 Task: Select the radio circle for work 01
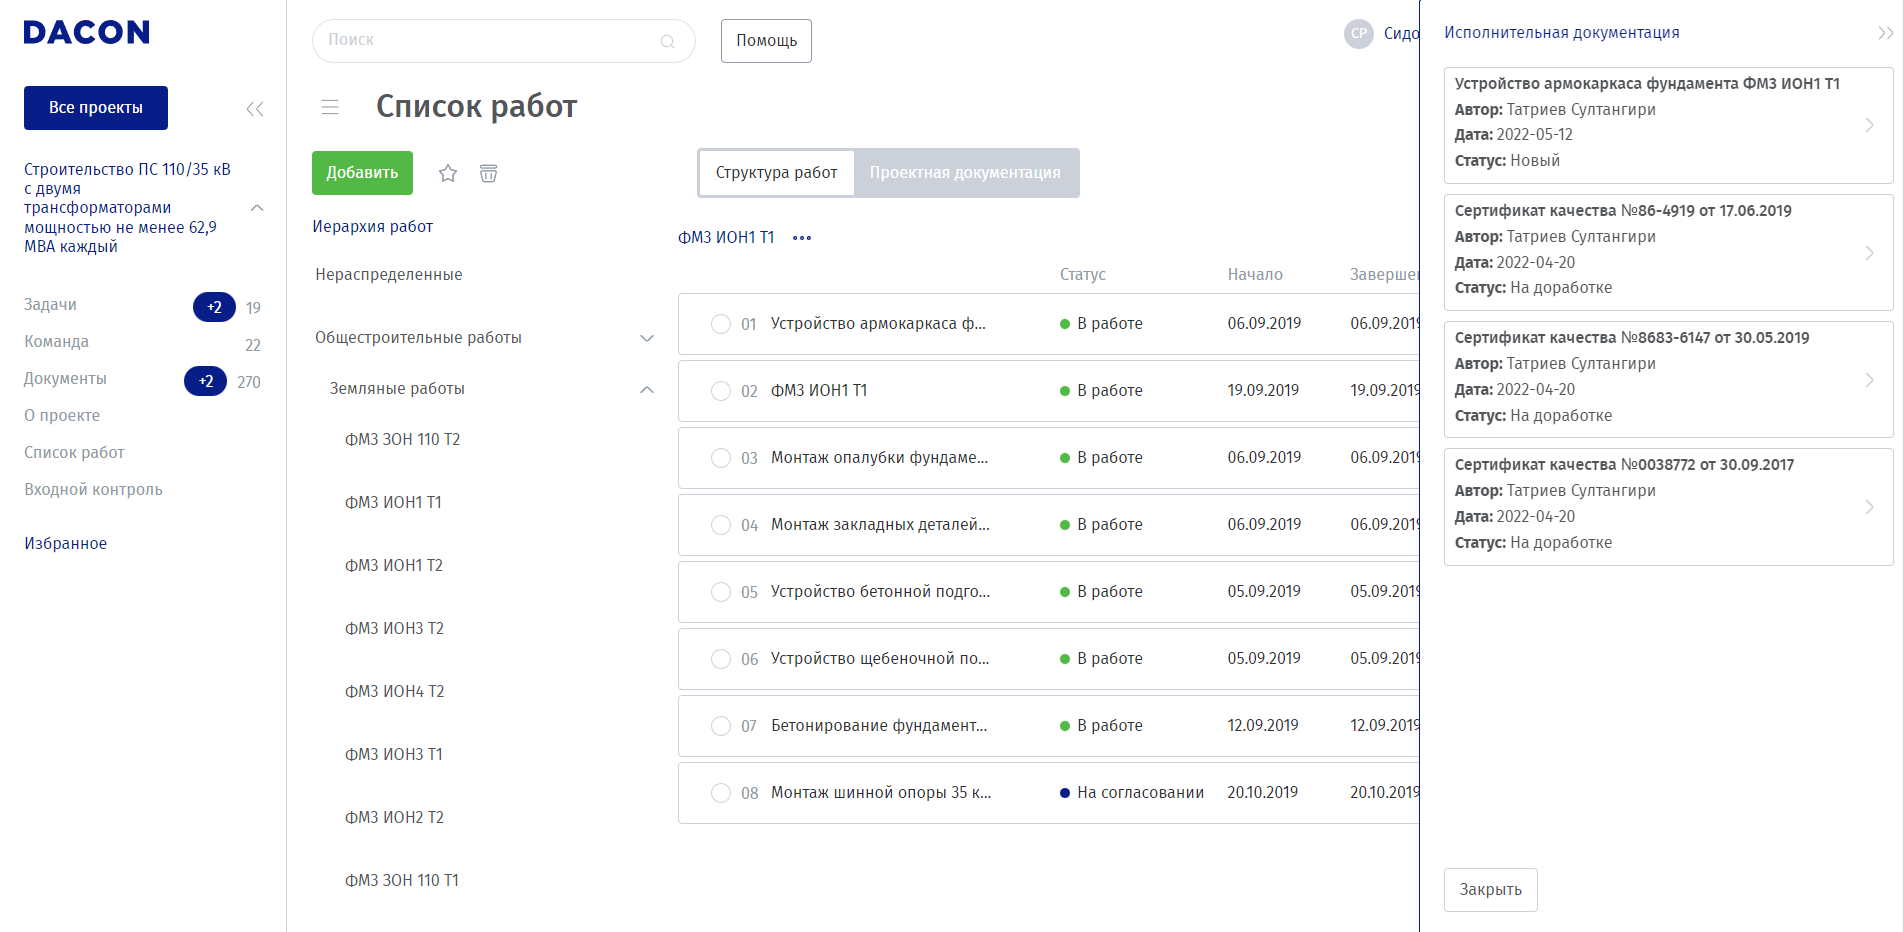(720, 324)
